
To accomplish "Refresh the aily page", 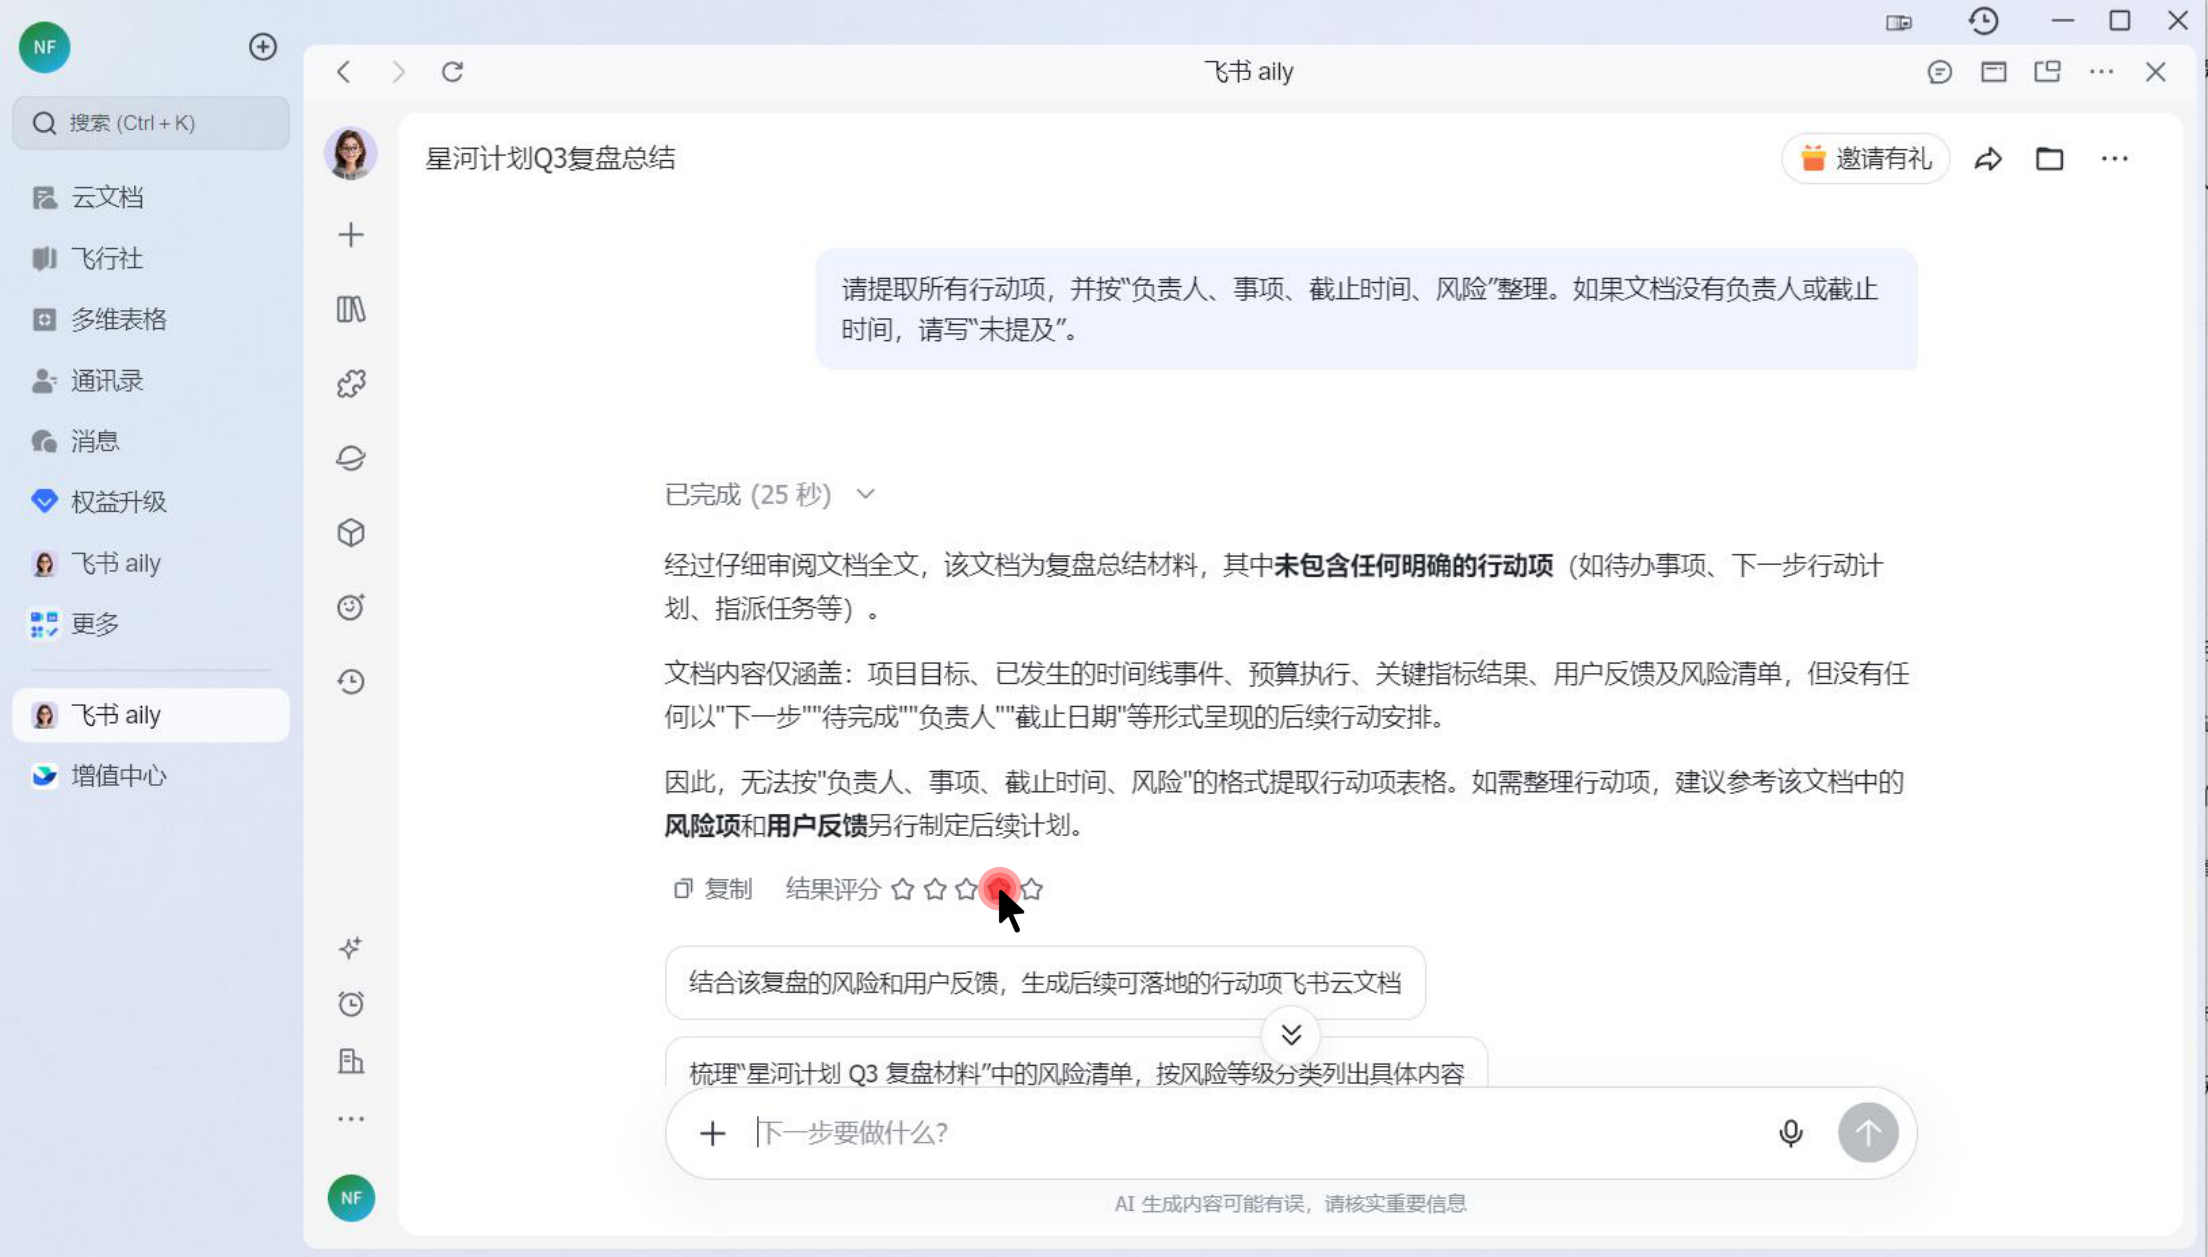I will click(x=453, y=72).
